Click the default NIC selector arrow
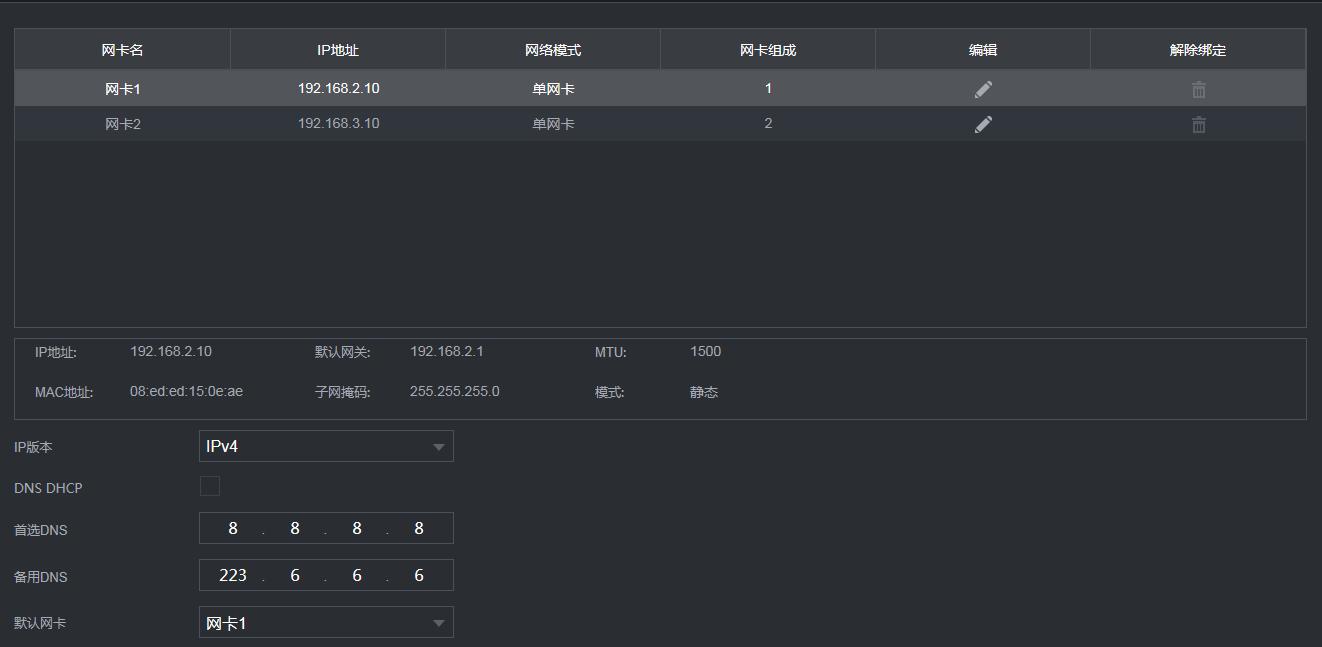The image size is (1322, 647). tap(438, 621)
